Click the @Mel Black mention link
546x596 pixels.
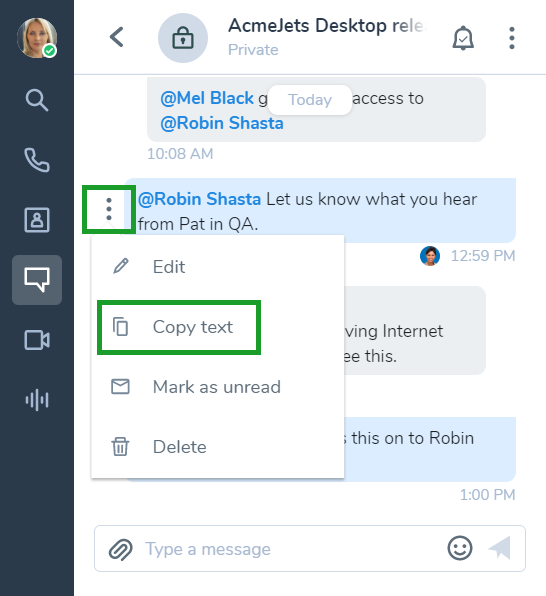click(207, 98)
